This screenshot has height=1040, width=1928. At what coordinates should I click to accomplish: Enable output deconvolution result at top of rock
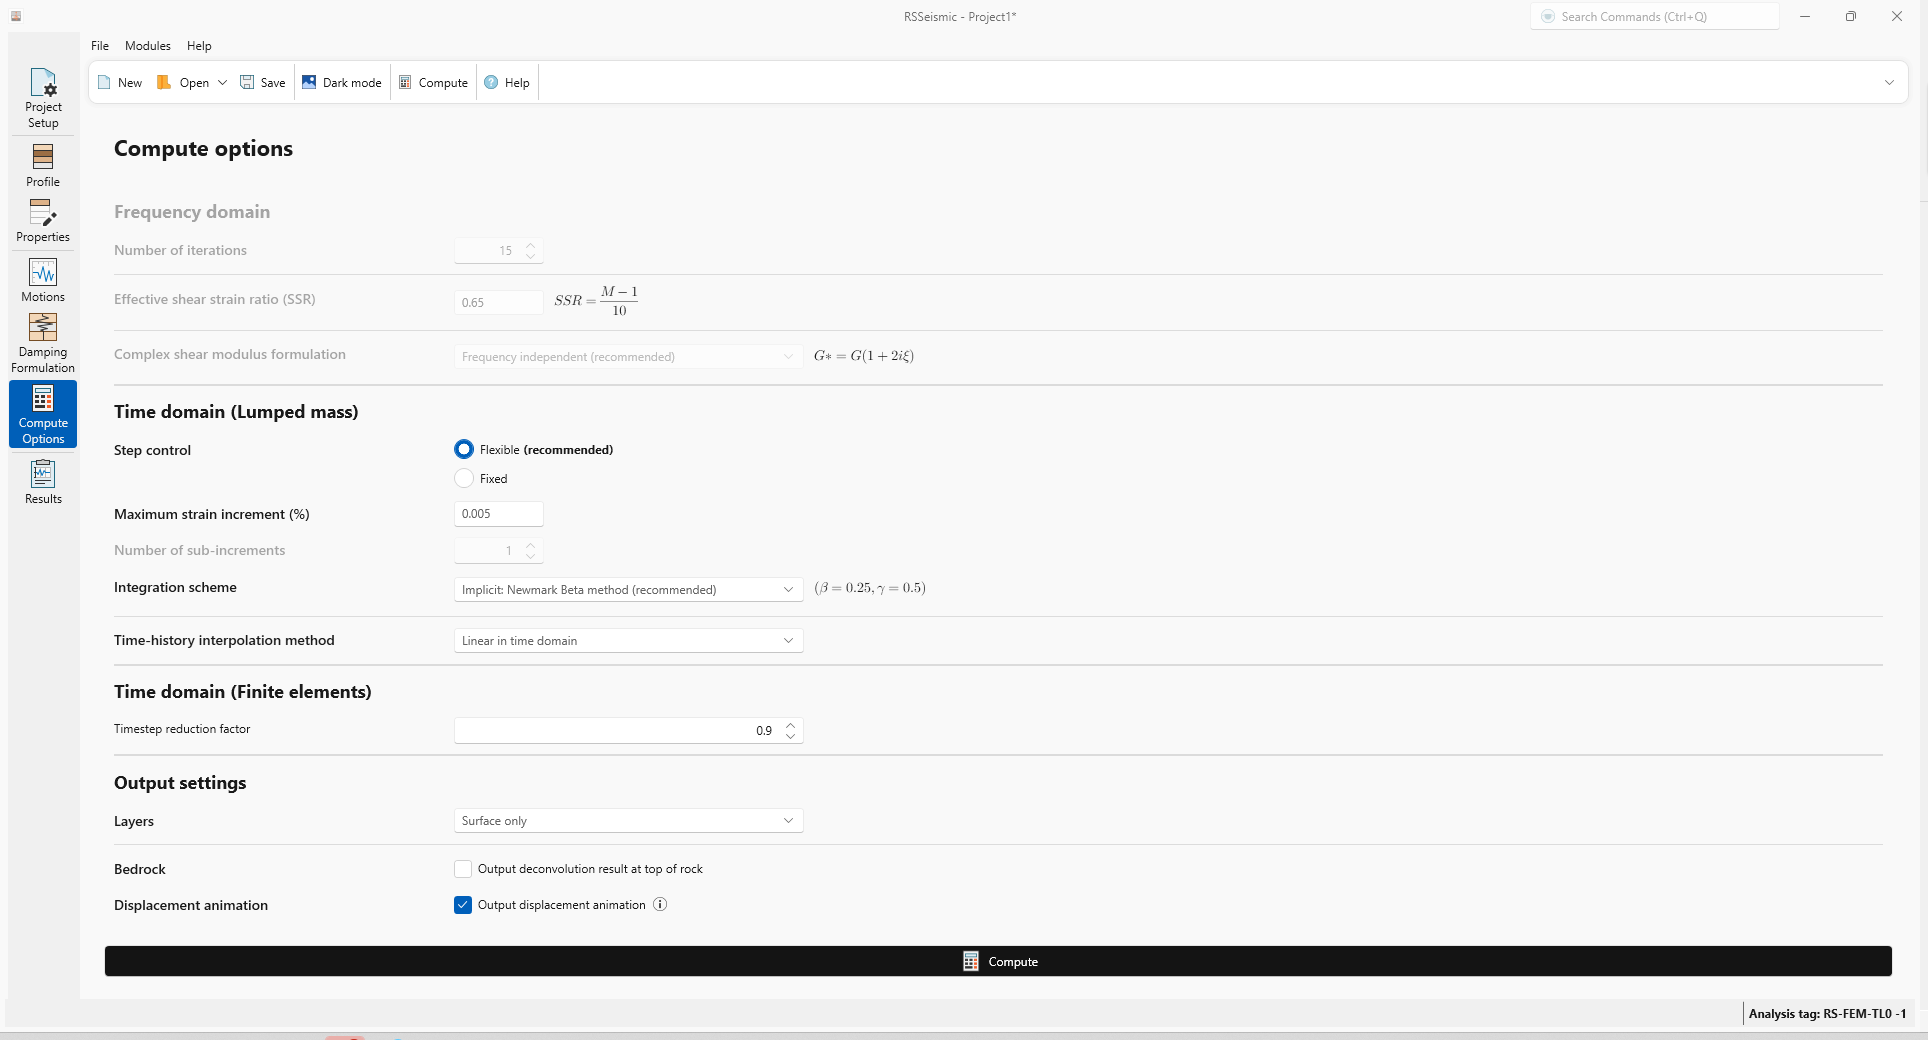[x=463, y=869]
